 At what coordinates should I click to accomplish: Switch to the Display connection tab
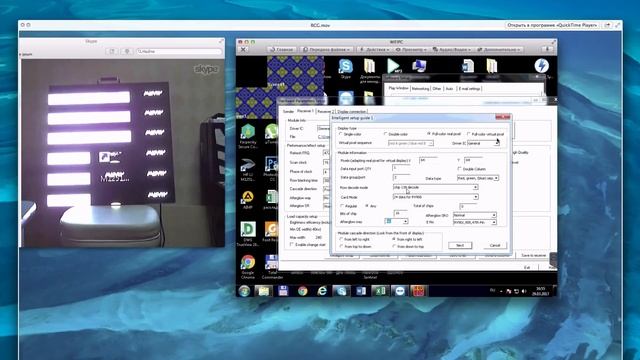tap(351, 111)
